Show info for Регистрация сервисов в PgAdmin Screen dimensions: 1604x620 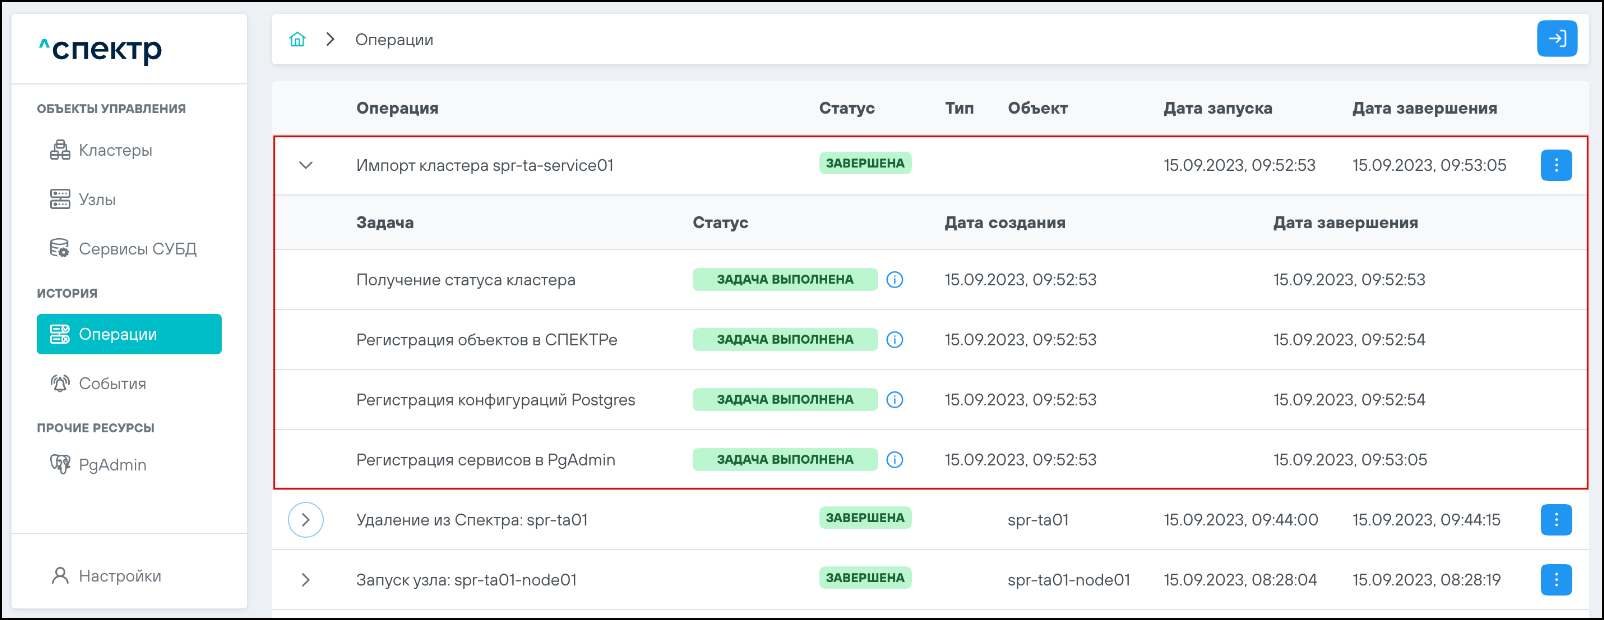[895, 460]
